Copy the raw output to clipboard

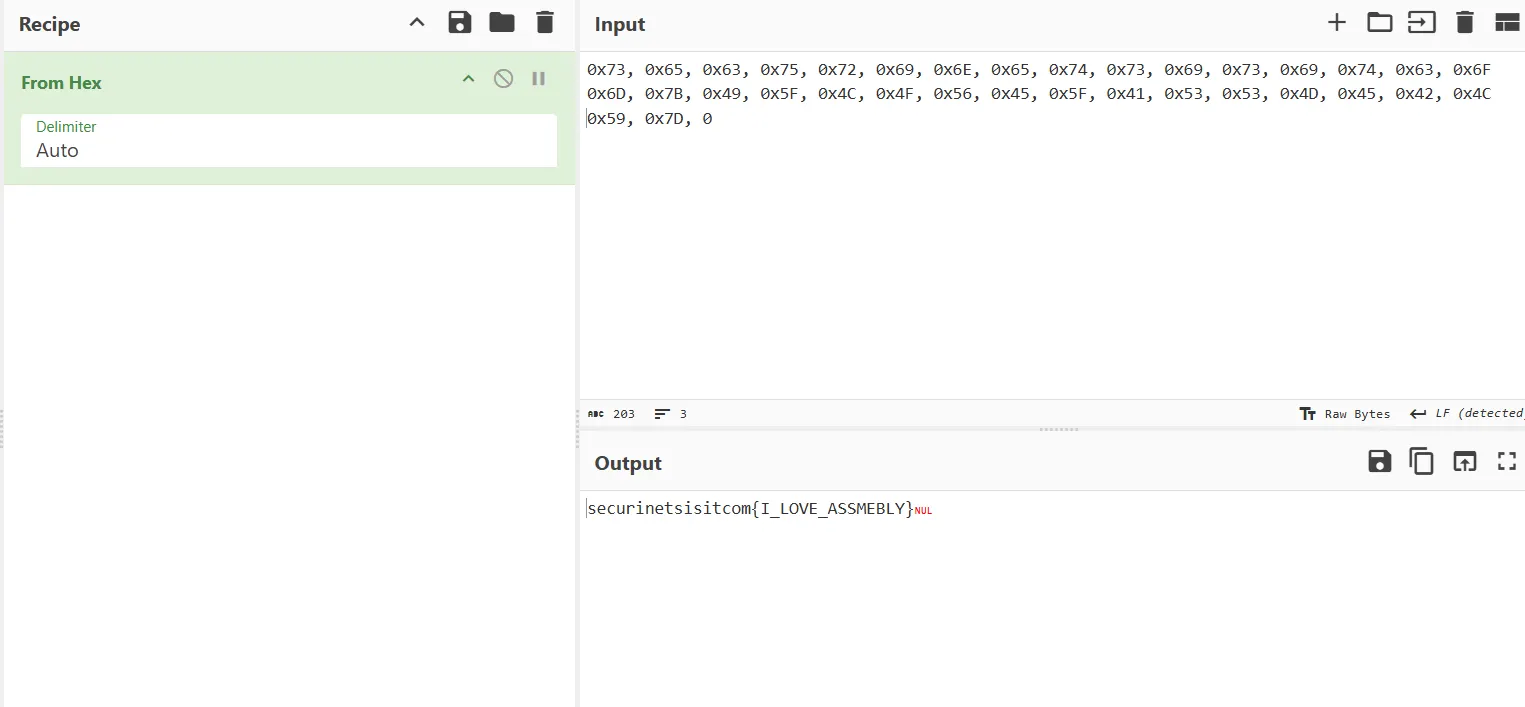pyautogui.click(x=1421, y=461)
